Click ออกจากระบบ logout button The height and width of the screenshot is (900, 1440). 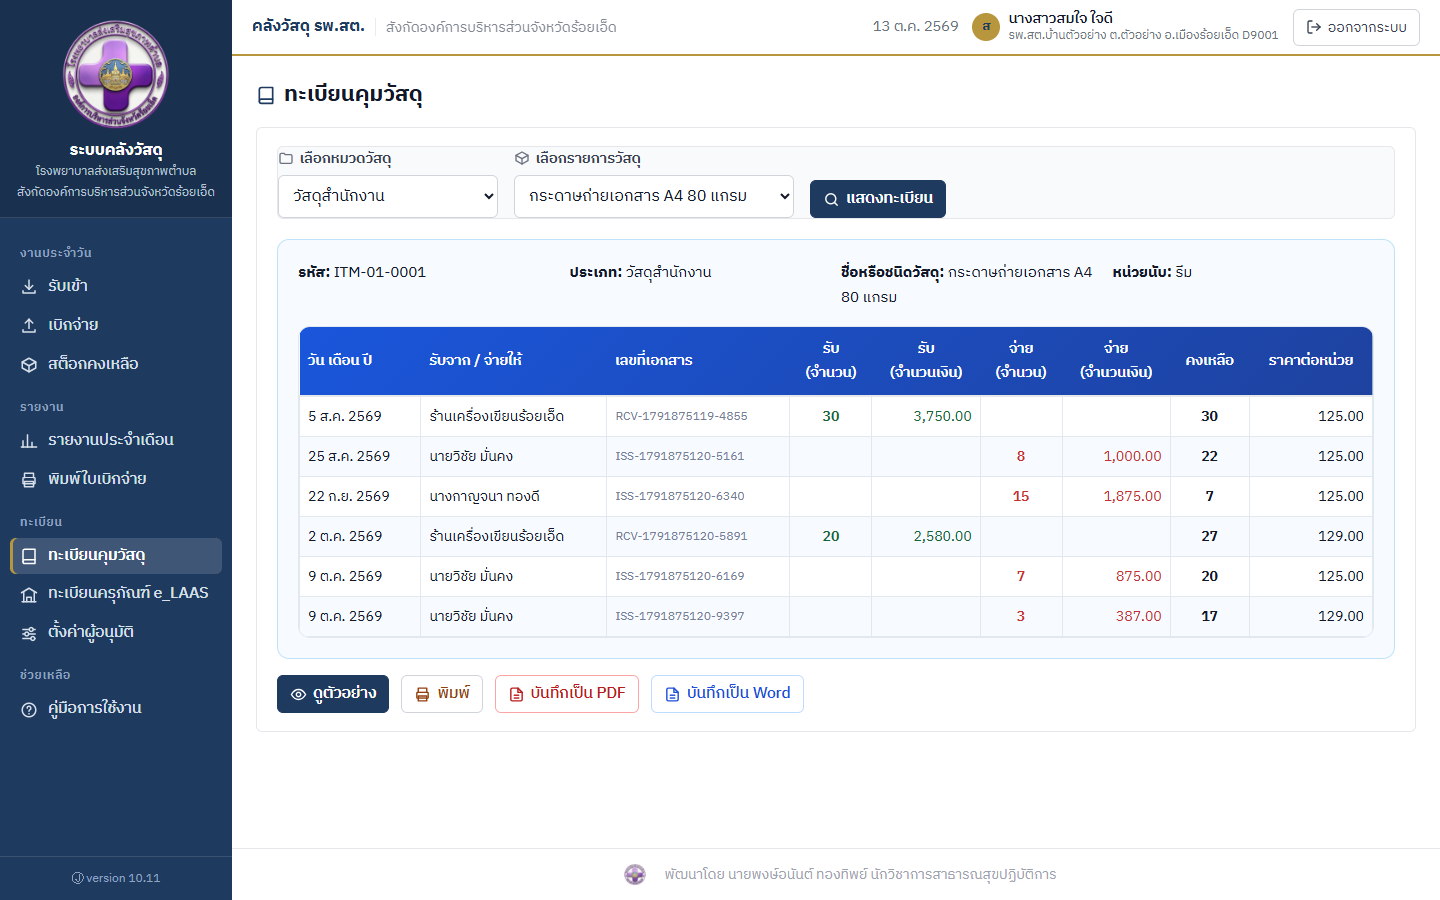(x=1356, y=27)
